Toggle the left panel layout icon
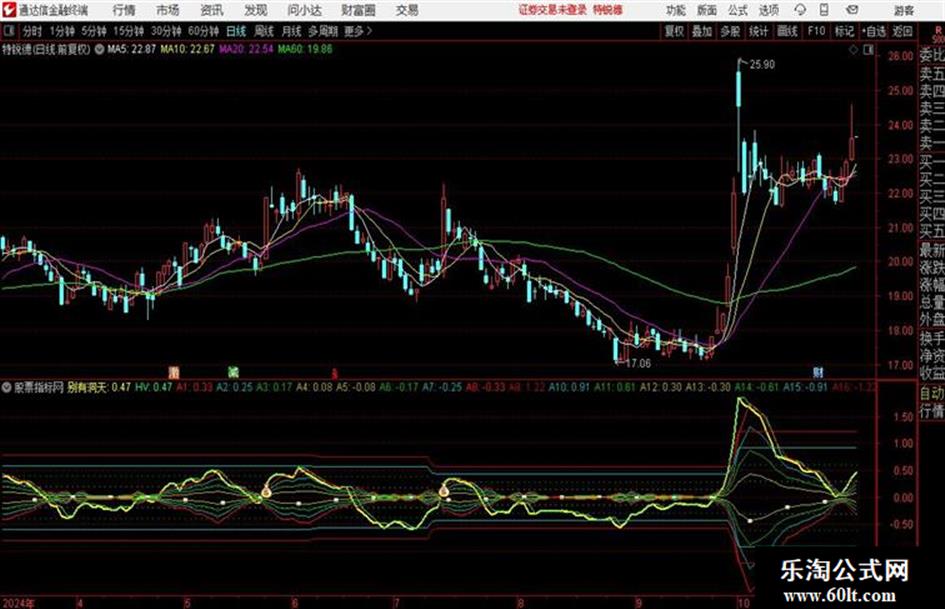 10,31
